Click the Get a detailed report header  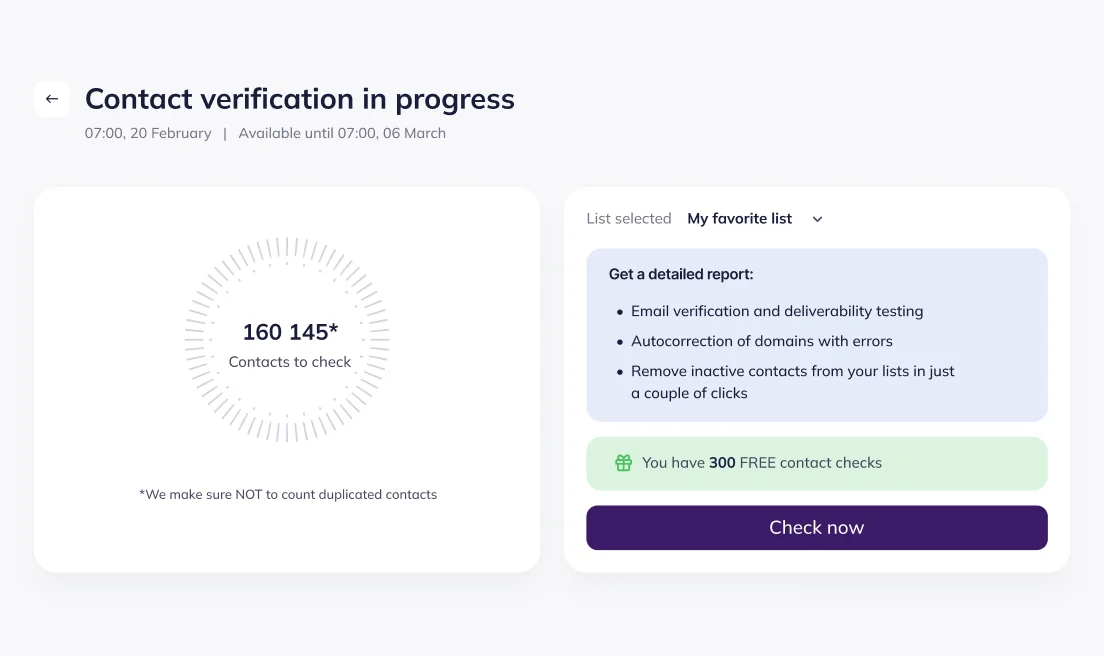tap(679, 273)
